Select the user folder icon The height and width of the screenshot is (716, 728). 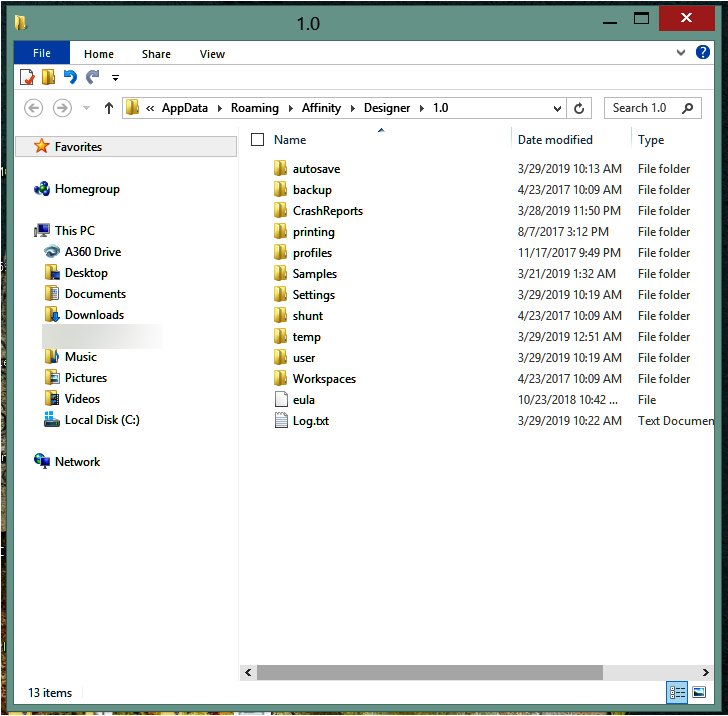[x=280, y=358]
